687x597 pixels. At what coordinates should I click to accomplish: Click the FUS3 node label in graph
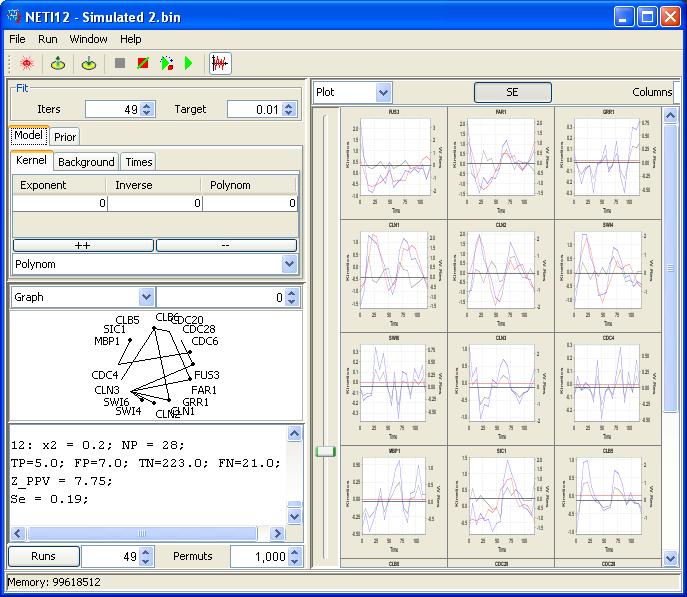pos(207,375)
